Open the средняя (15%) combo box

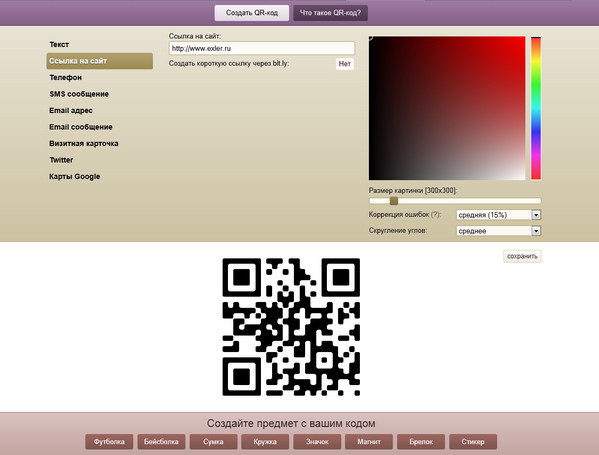[x=499, y=215]
